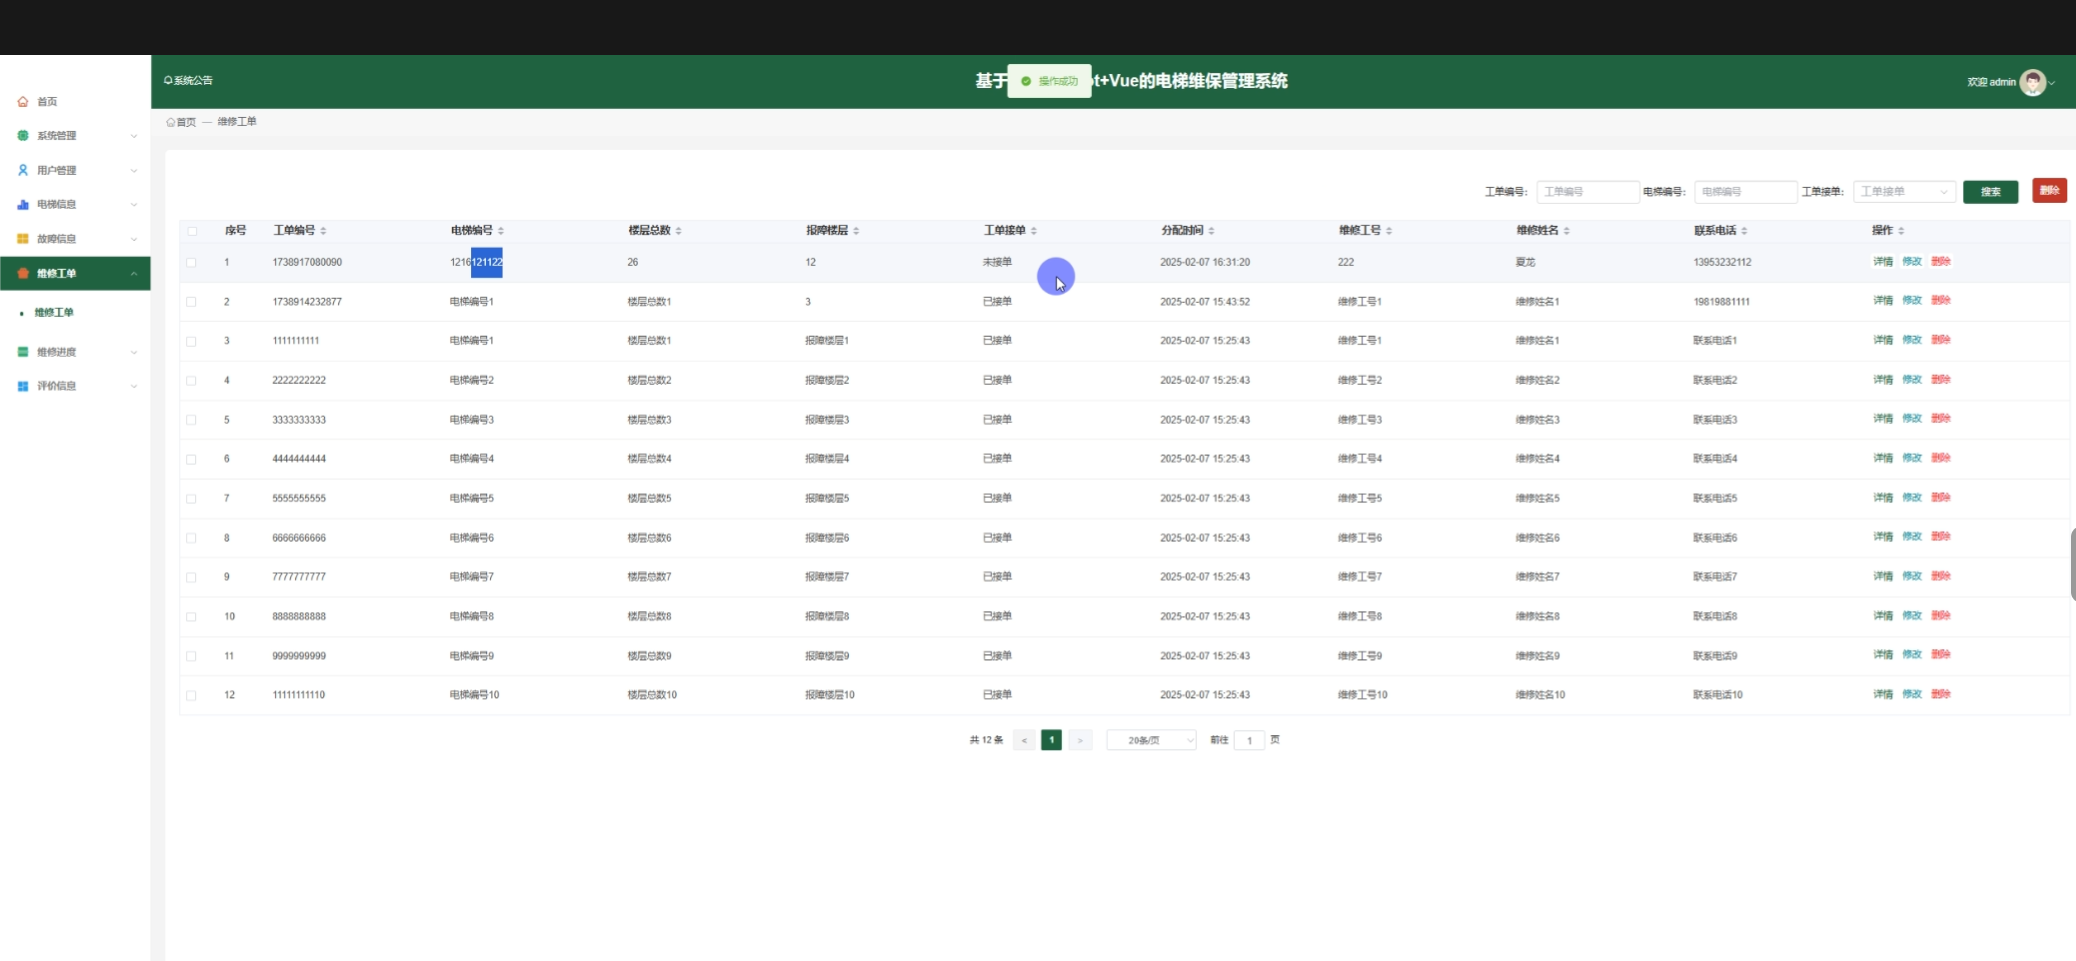Click the green 搜索 search button

click(x=1990, y=192)
